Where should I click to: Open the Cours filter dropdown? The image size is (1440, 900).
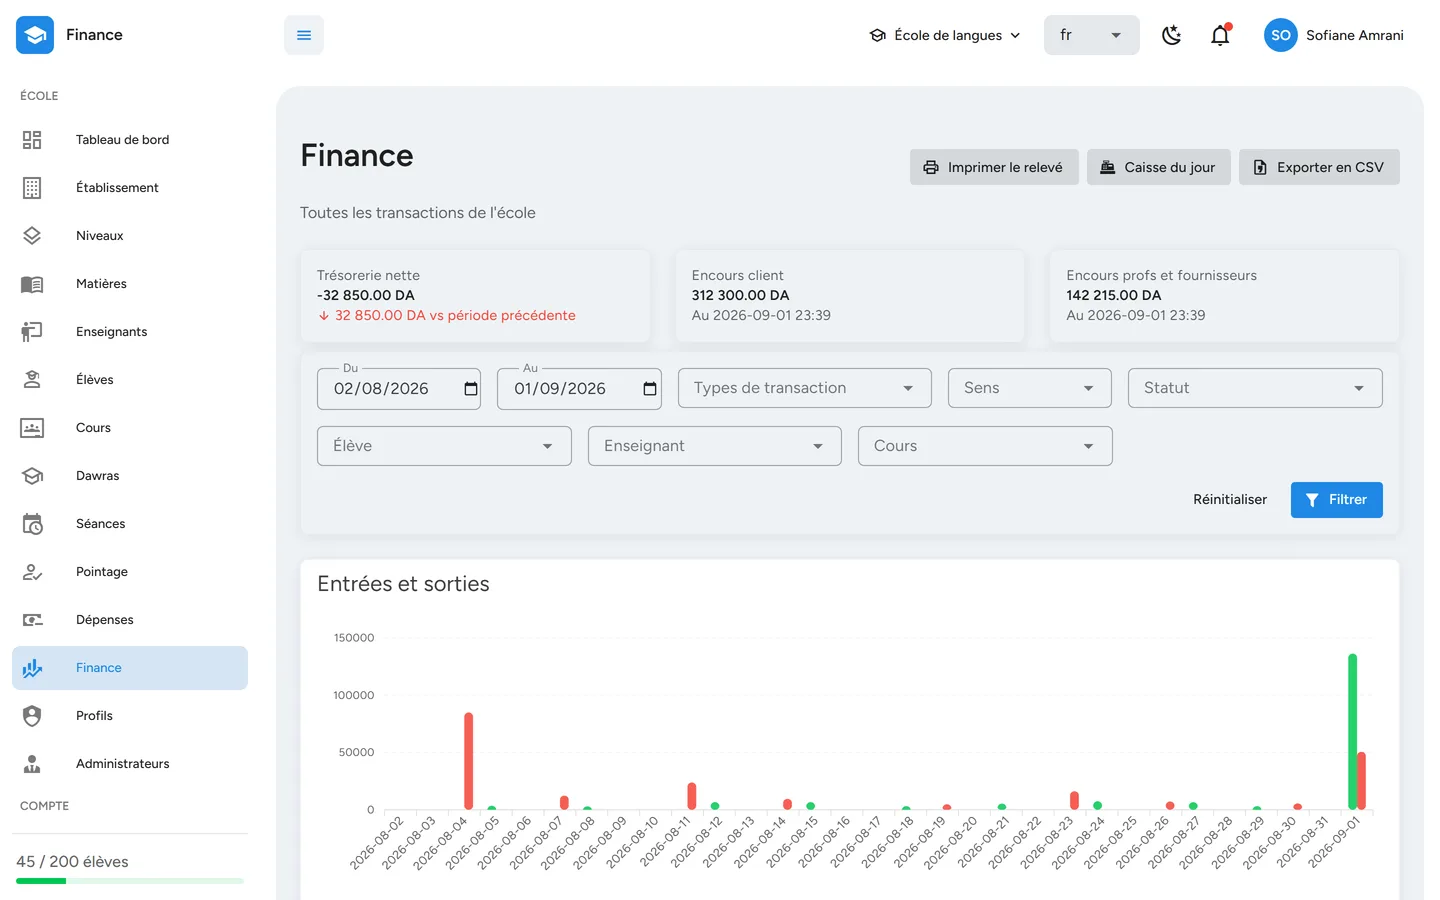pos(985,446)
